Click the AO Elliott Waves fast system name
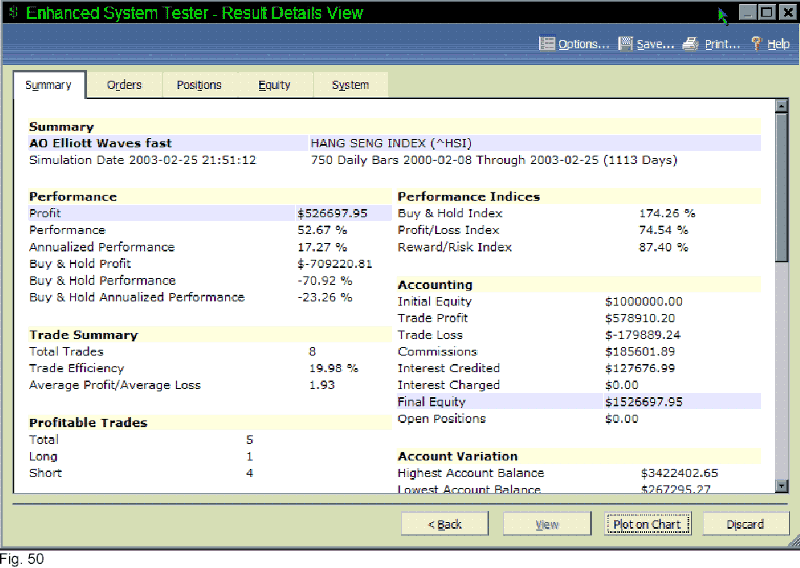The image size is (800, 568). pyautogui.click(x=101, y=143)
